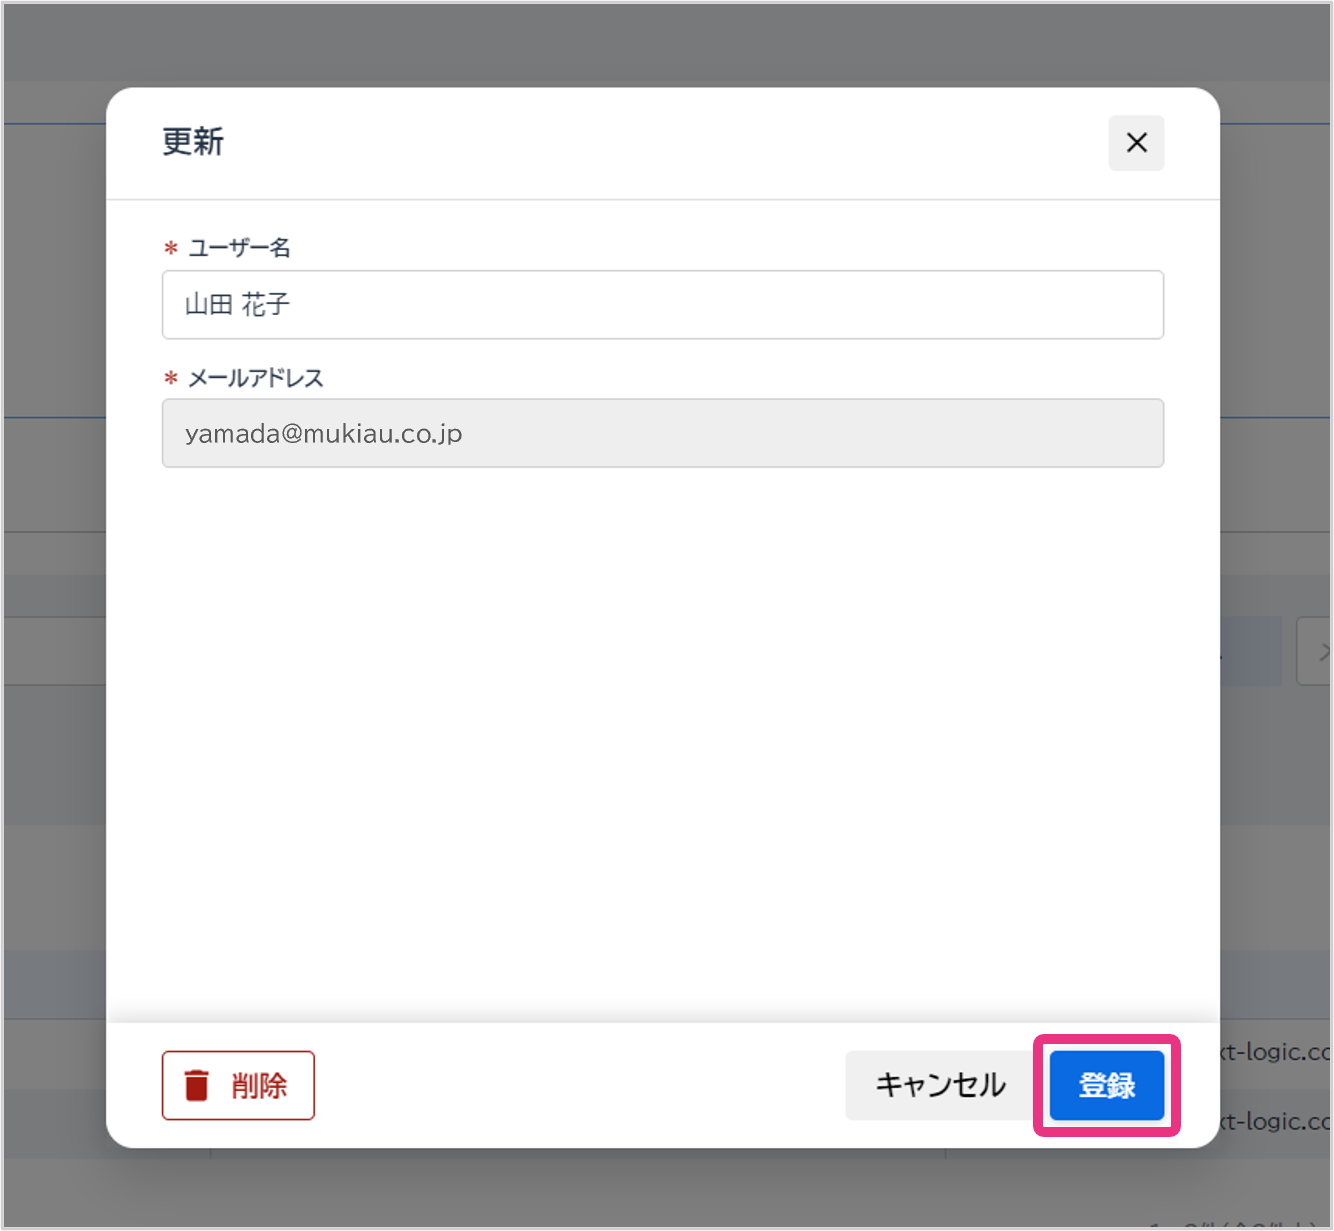Select the ユーザー名 field label
The image size is (1334, 1231).
point(239,248)
